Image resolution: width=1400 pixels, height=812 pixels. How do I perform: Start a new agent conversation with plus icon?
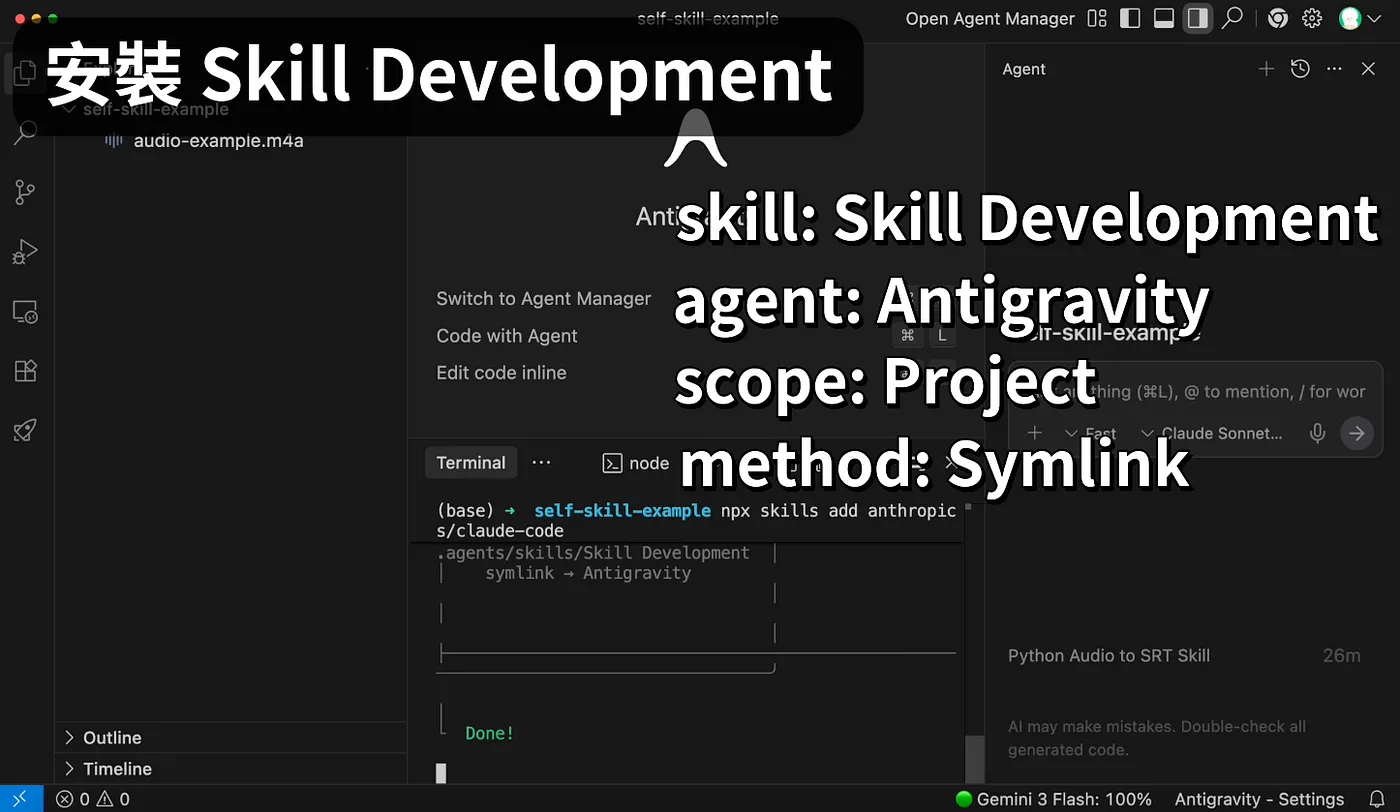1266,69
